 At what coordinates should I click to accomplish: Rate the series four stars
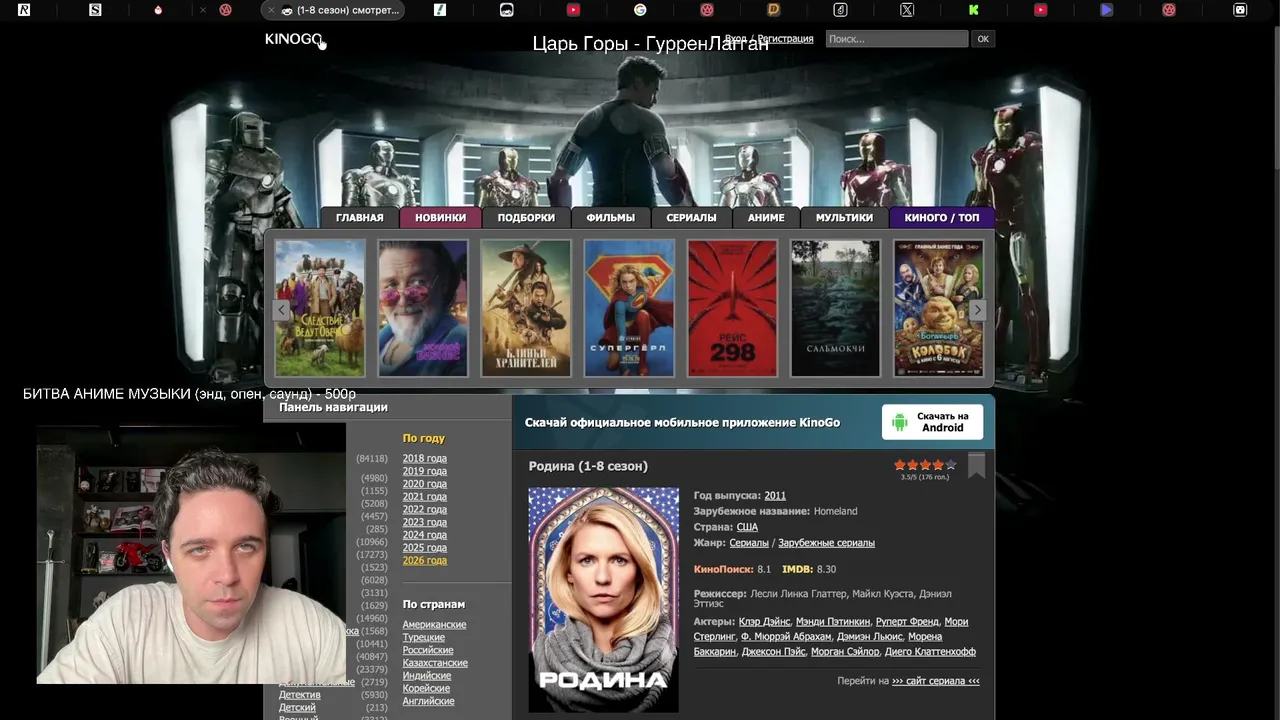[938, 465]
